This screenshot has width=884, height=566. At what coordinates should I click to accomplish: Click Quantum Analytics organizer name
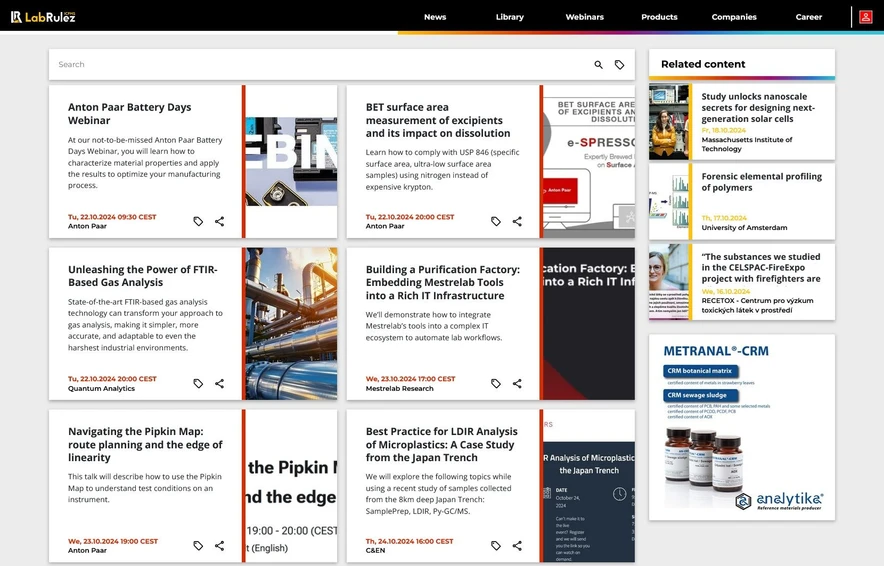pos(101,388)
